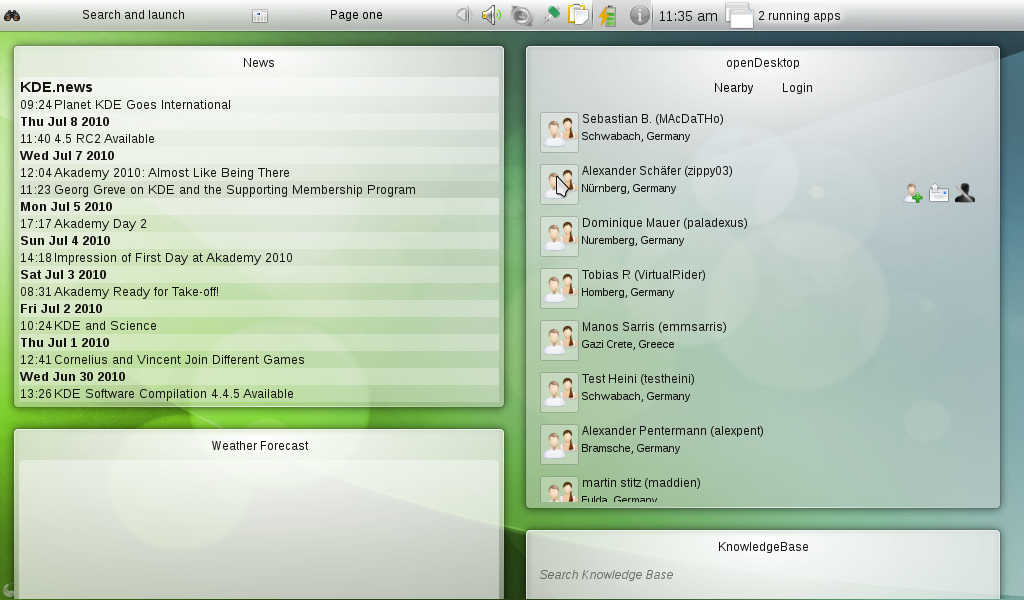Open the Page one activity switcher
1024x600 pixels.
(355, 15)
